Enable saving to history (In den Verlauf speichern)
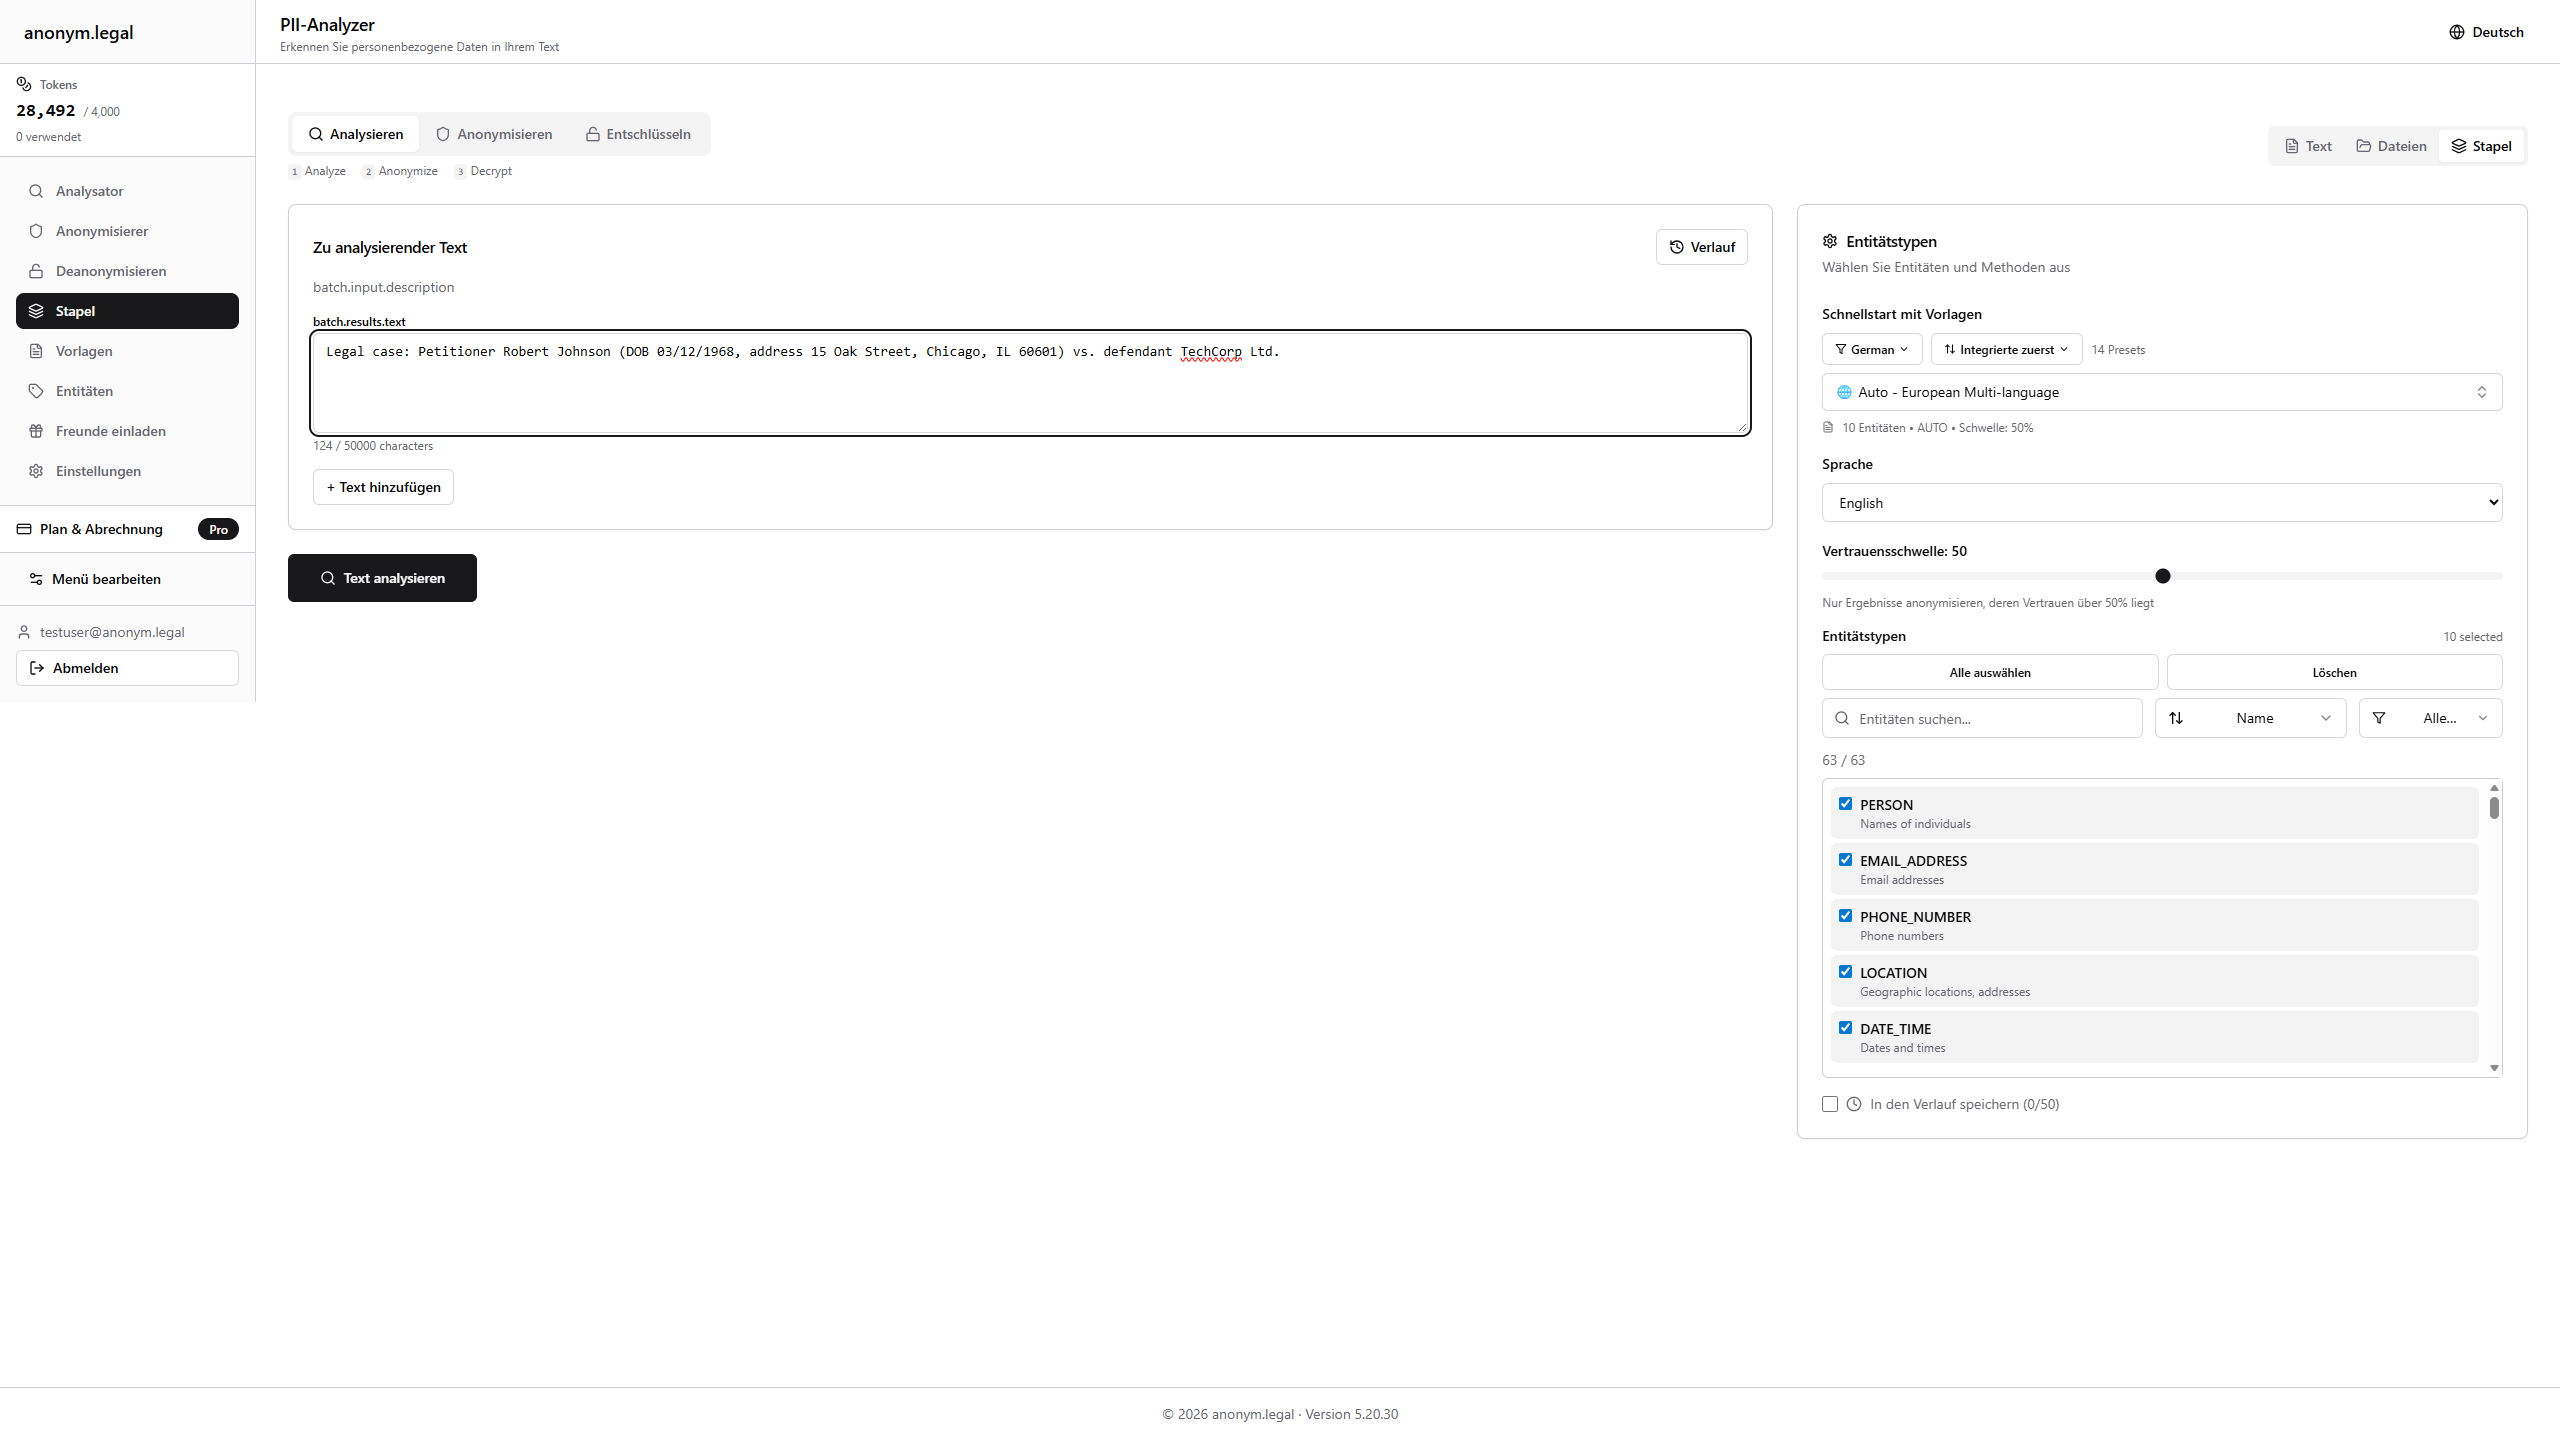Viewport: 2560px width, 1440px height. click(x=1830, y=1103)
